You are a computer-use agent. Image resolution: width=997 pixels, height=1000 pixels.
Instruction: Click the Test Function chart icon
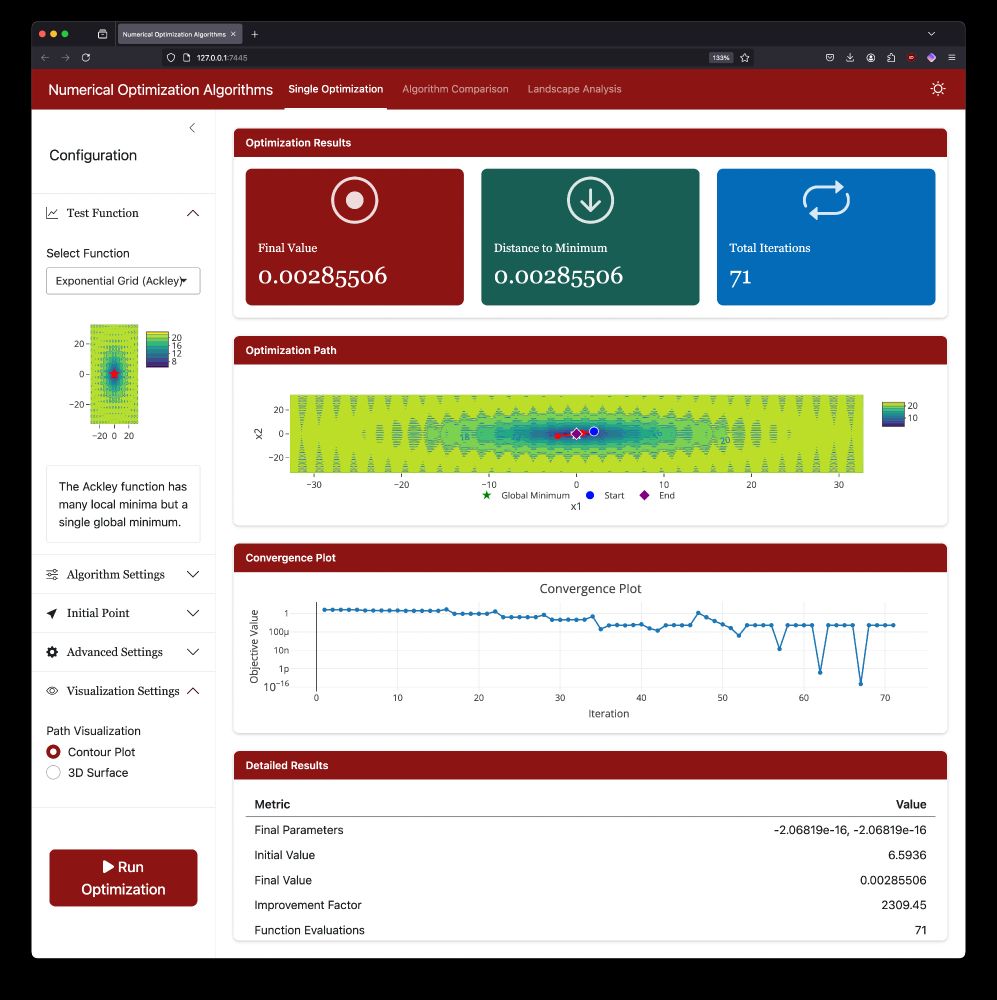point(52,213)
